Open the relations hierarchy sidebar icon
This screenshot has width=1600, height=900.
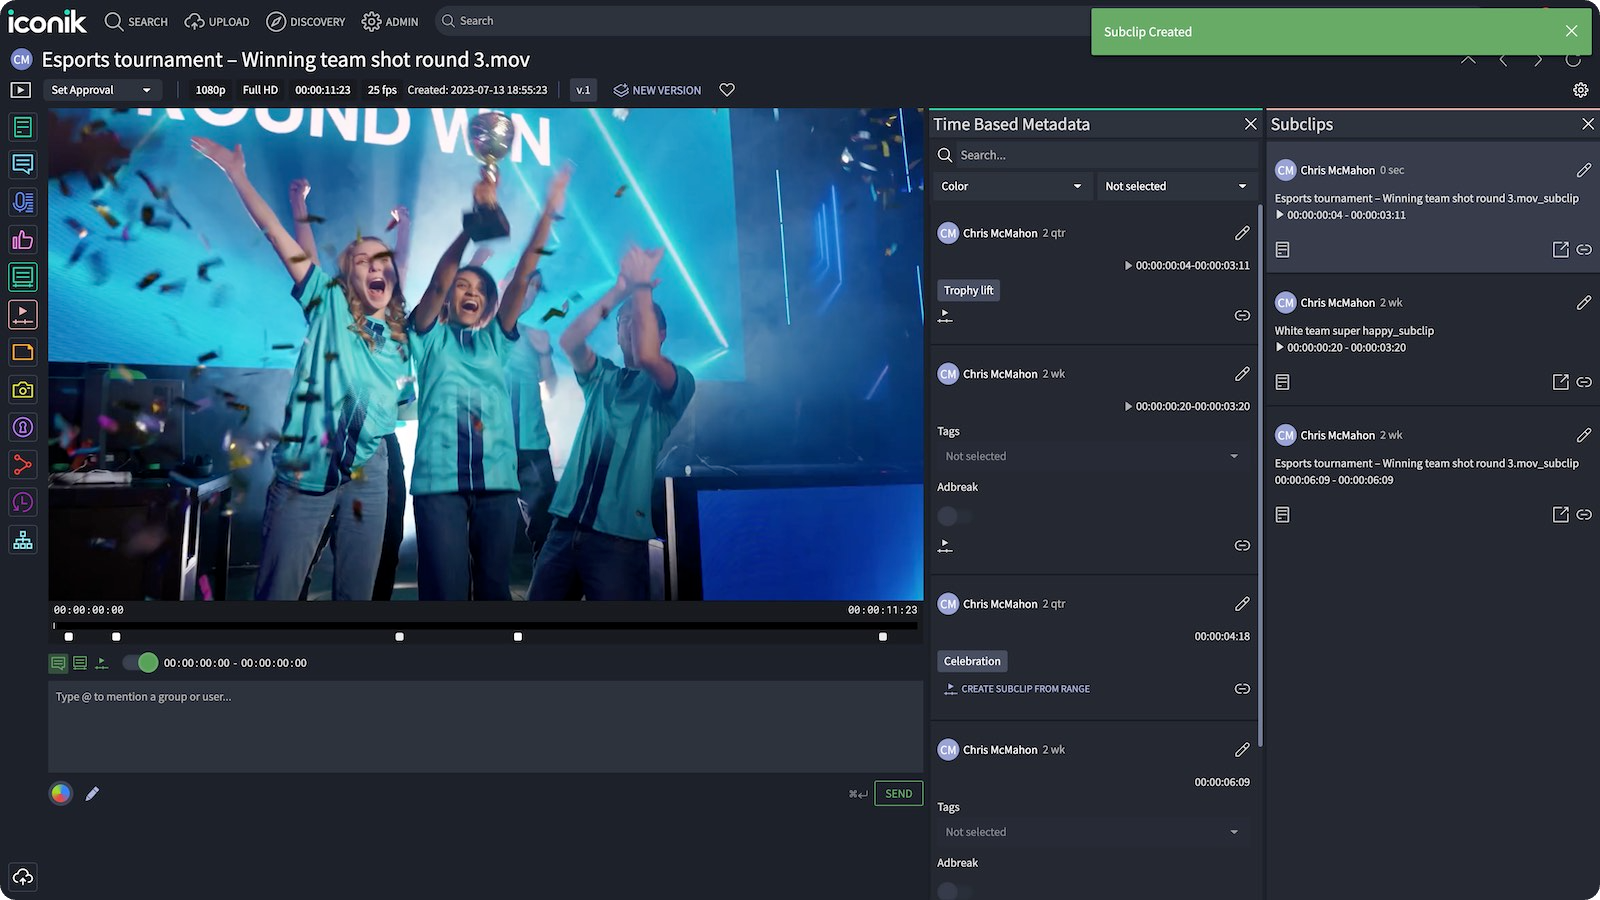pyautogui.click(x=22, y=540)
